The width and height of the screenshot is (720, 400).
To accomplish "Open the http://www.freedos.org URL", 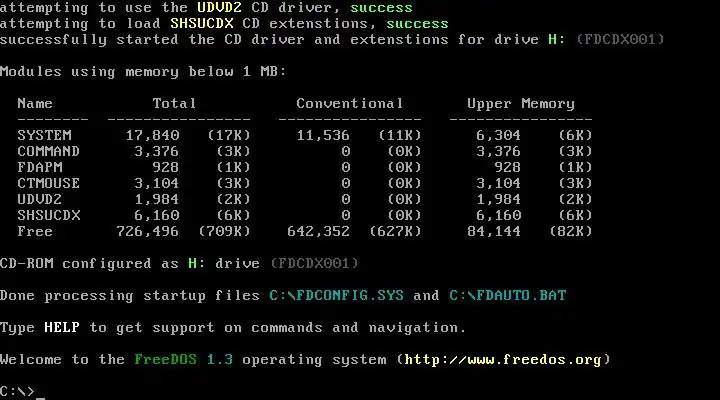I will [x=503, y=360].
